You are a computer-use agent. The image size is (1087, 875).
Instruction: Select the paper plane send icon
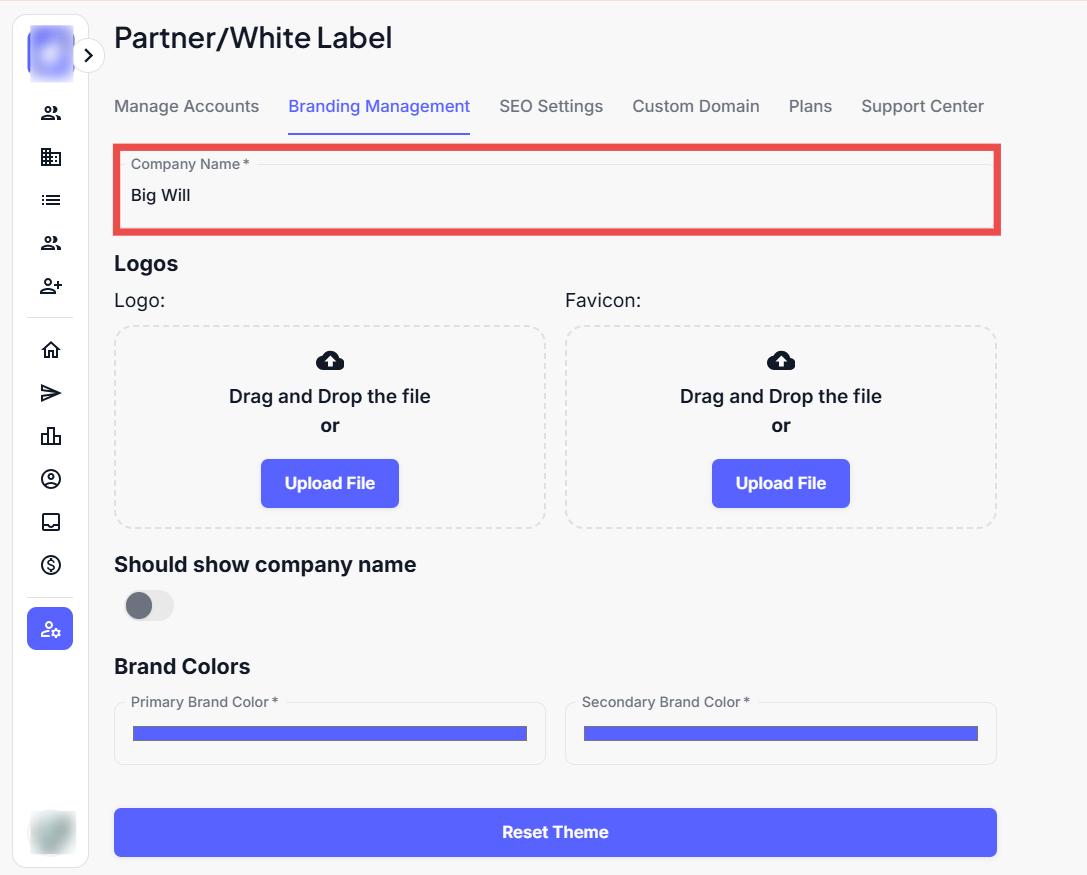(x=50, y=393)
